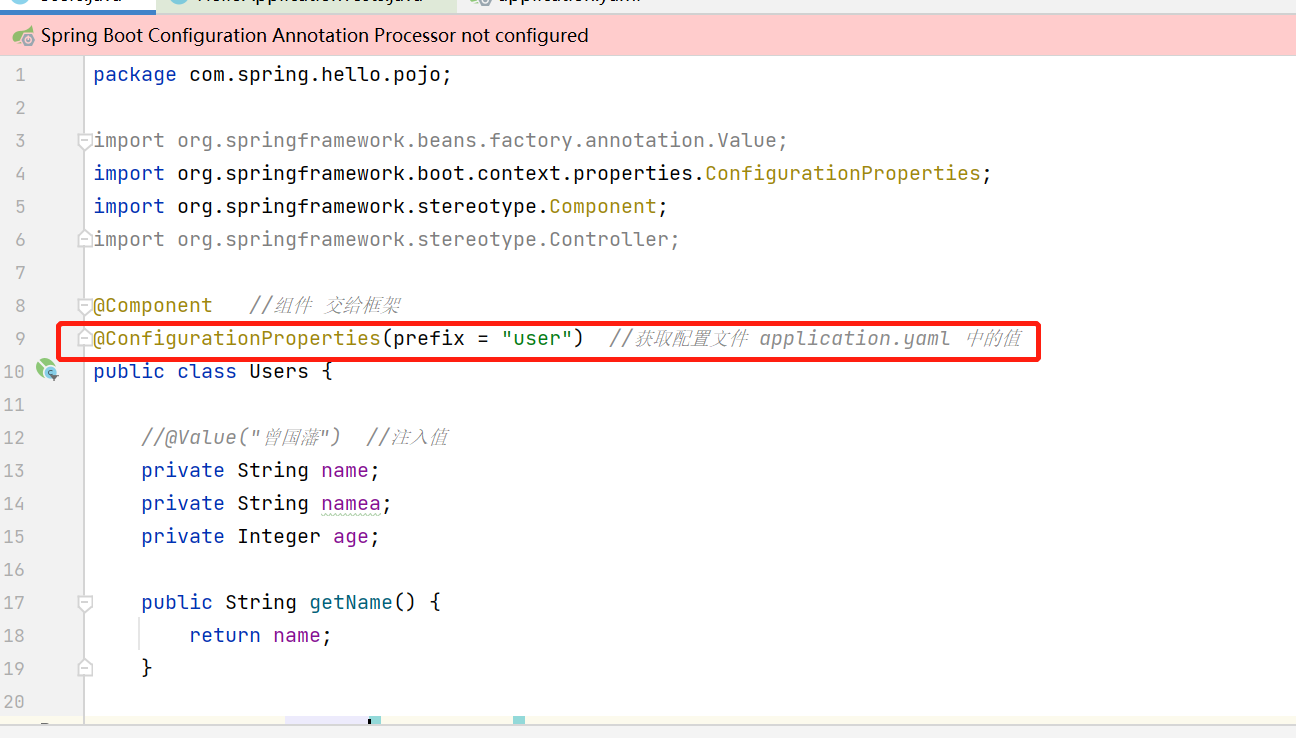
Task: Click the commented-out @Value("曾国藩") annotation
Action: click(x=241, y=437)
